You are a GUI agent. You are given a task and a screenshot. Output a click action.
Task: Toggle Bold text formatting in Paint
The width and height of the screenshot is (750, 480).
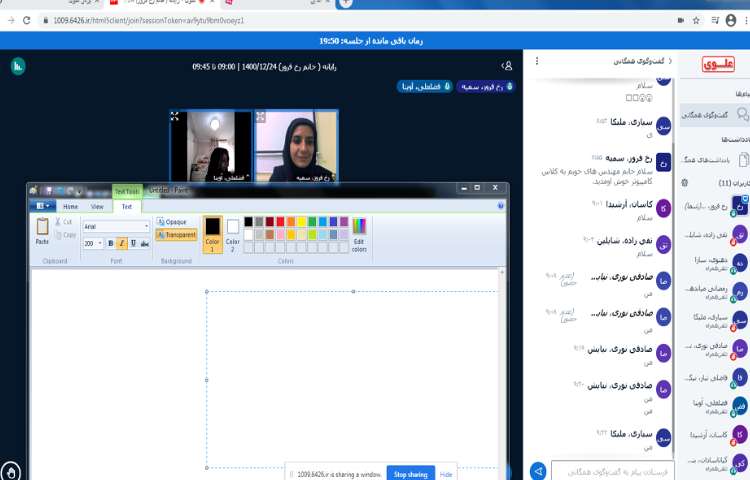(110, 243)
